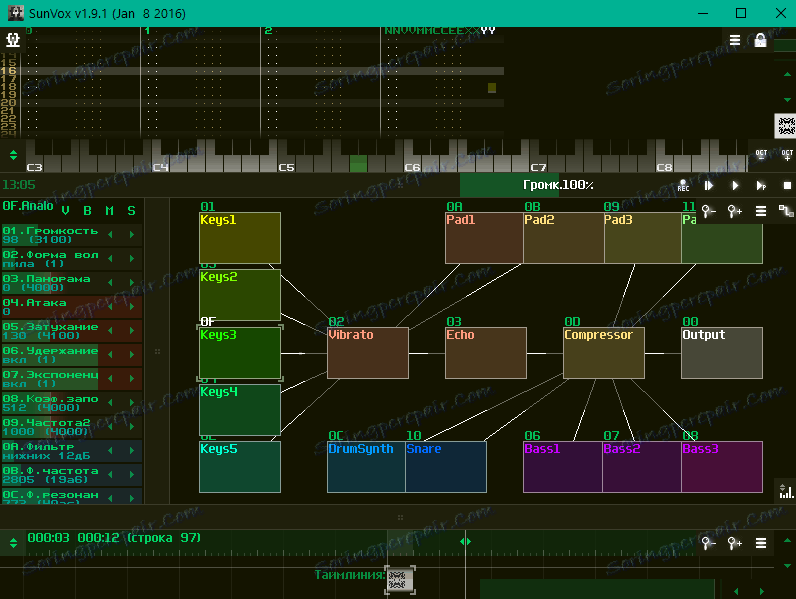Click the timeline scroll-down arrow

coord(787,565)
